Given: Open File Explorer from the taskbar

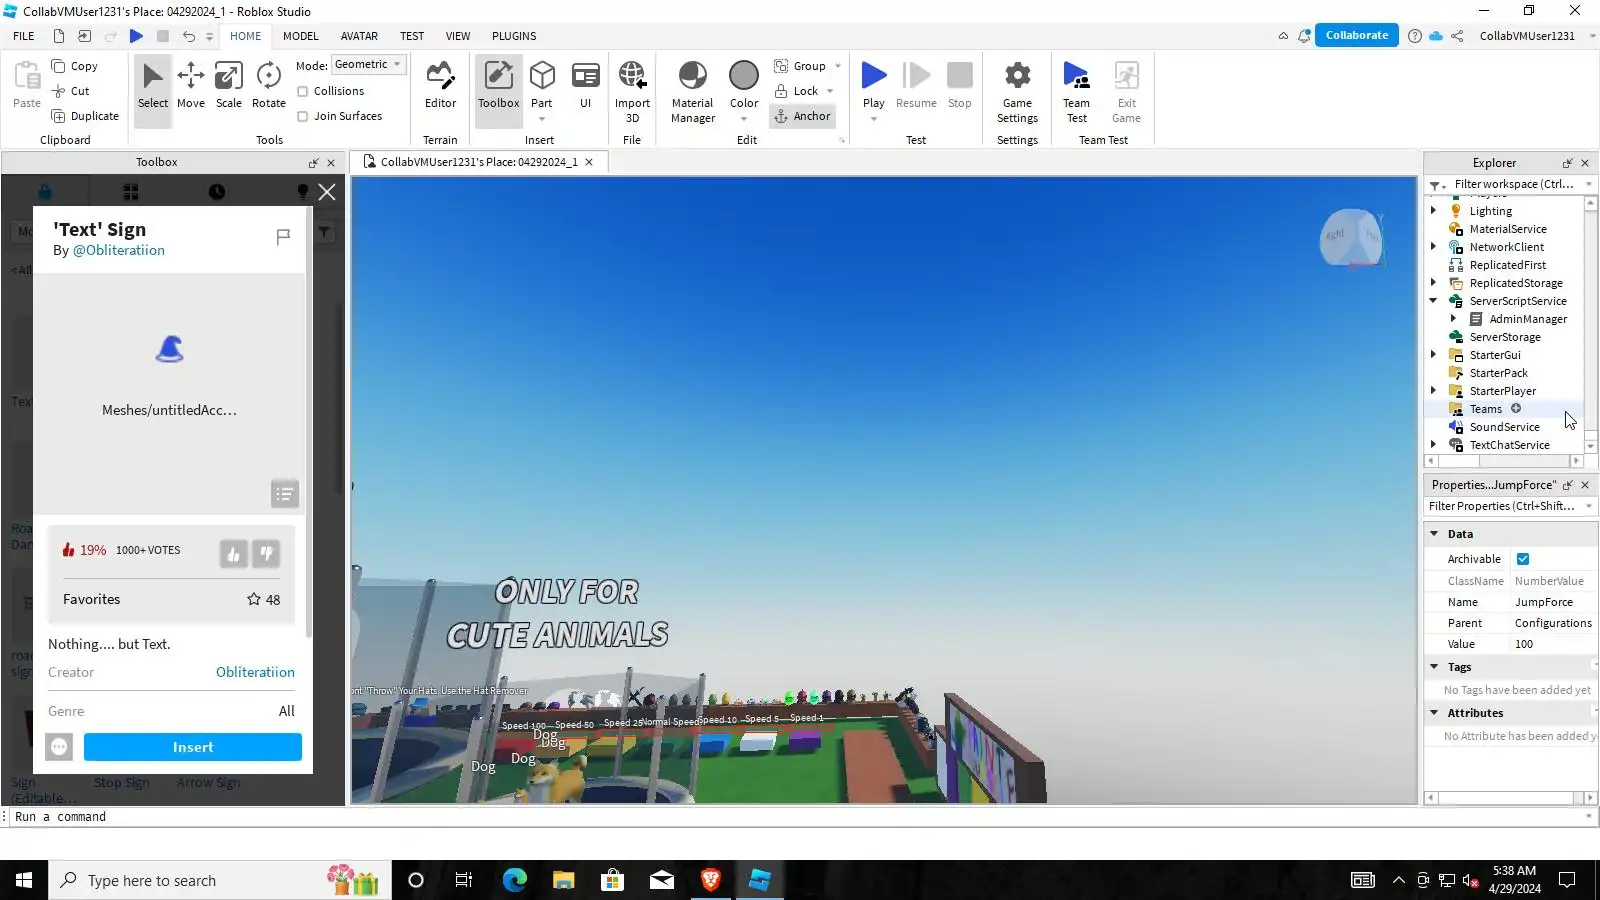Looking at the screenshot, I should point(563,880).
